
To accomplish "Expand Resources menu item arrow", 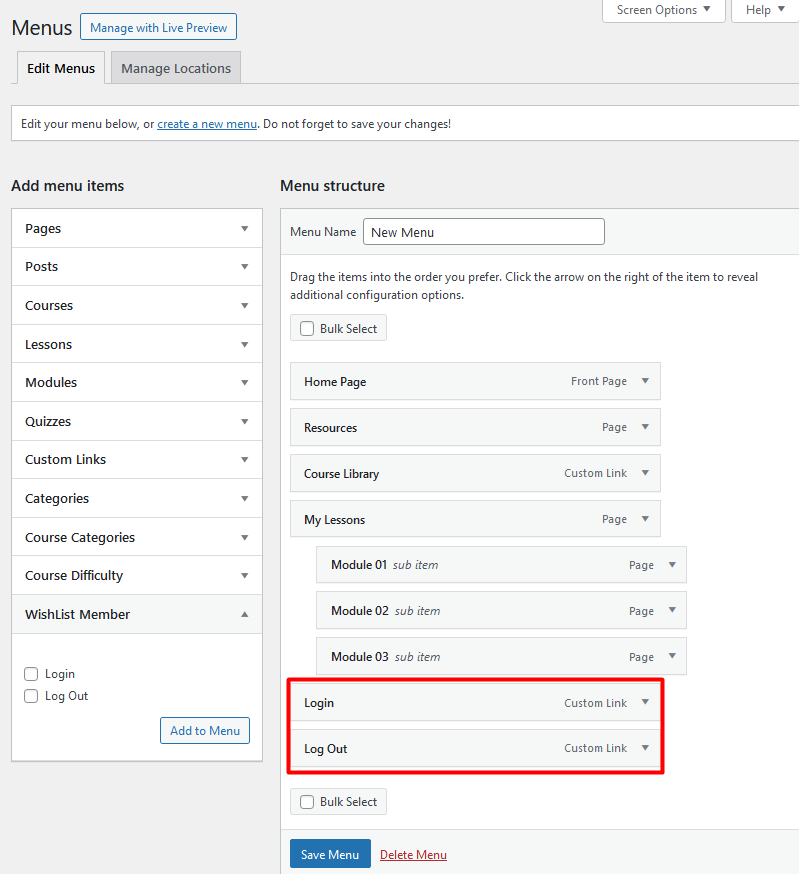I will (645, 427).
